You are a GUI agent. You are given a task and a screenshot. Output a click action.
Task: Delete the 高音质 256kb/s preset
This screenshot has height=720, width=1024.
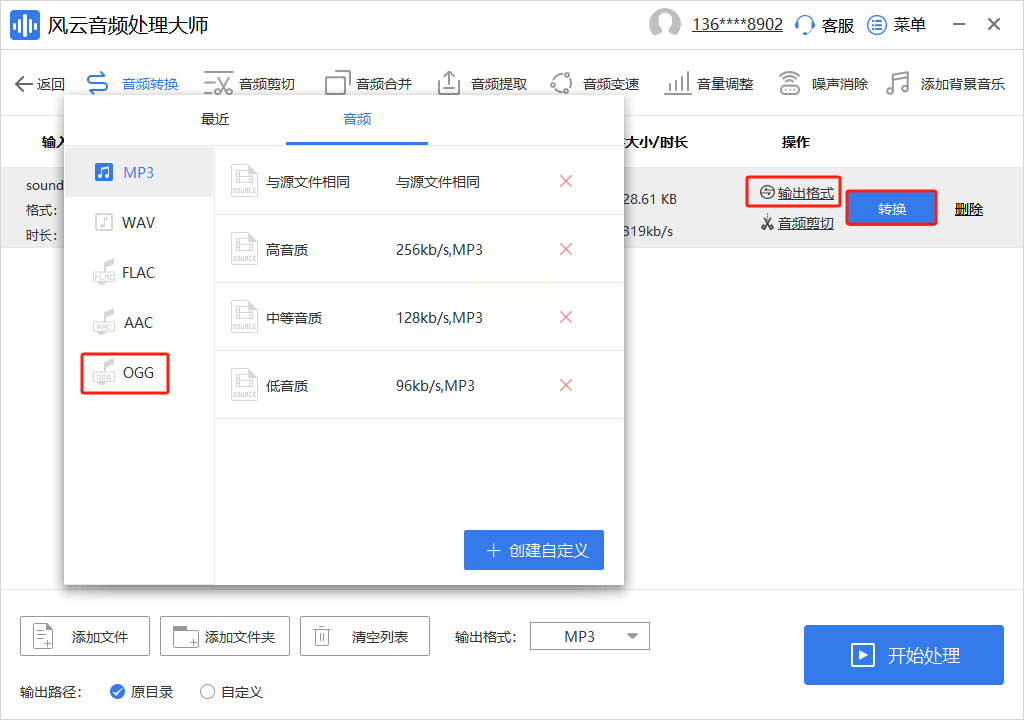click(x=566, y=249)
